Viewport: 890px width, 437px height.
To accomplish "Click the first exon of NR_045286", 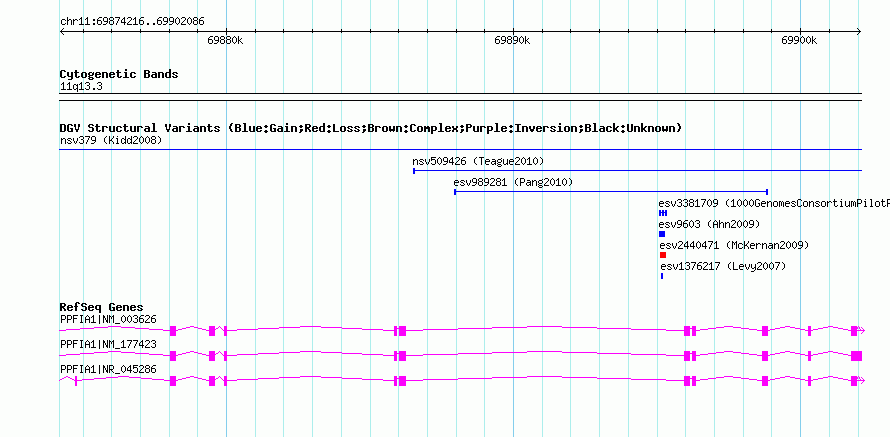I will (75, 381).
